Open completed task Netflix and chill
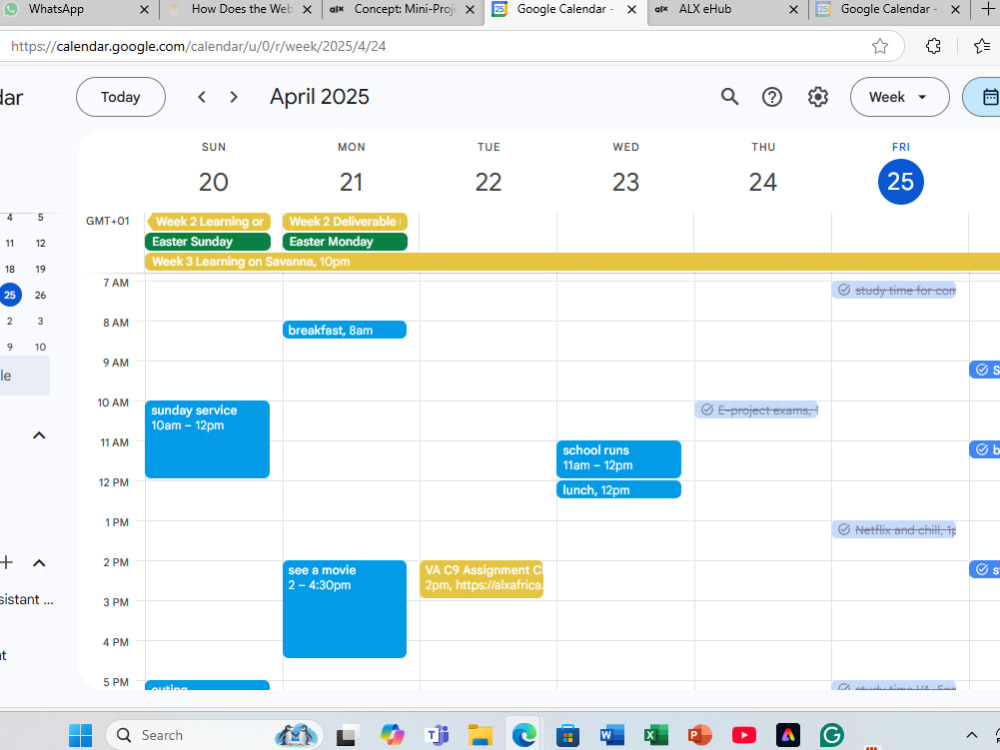This screenshot has height=750, width=1000. pos(893,530)
